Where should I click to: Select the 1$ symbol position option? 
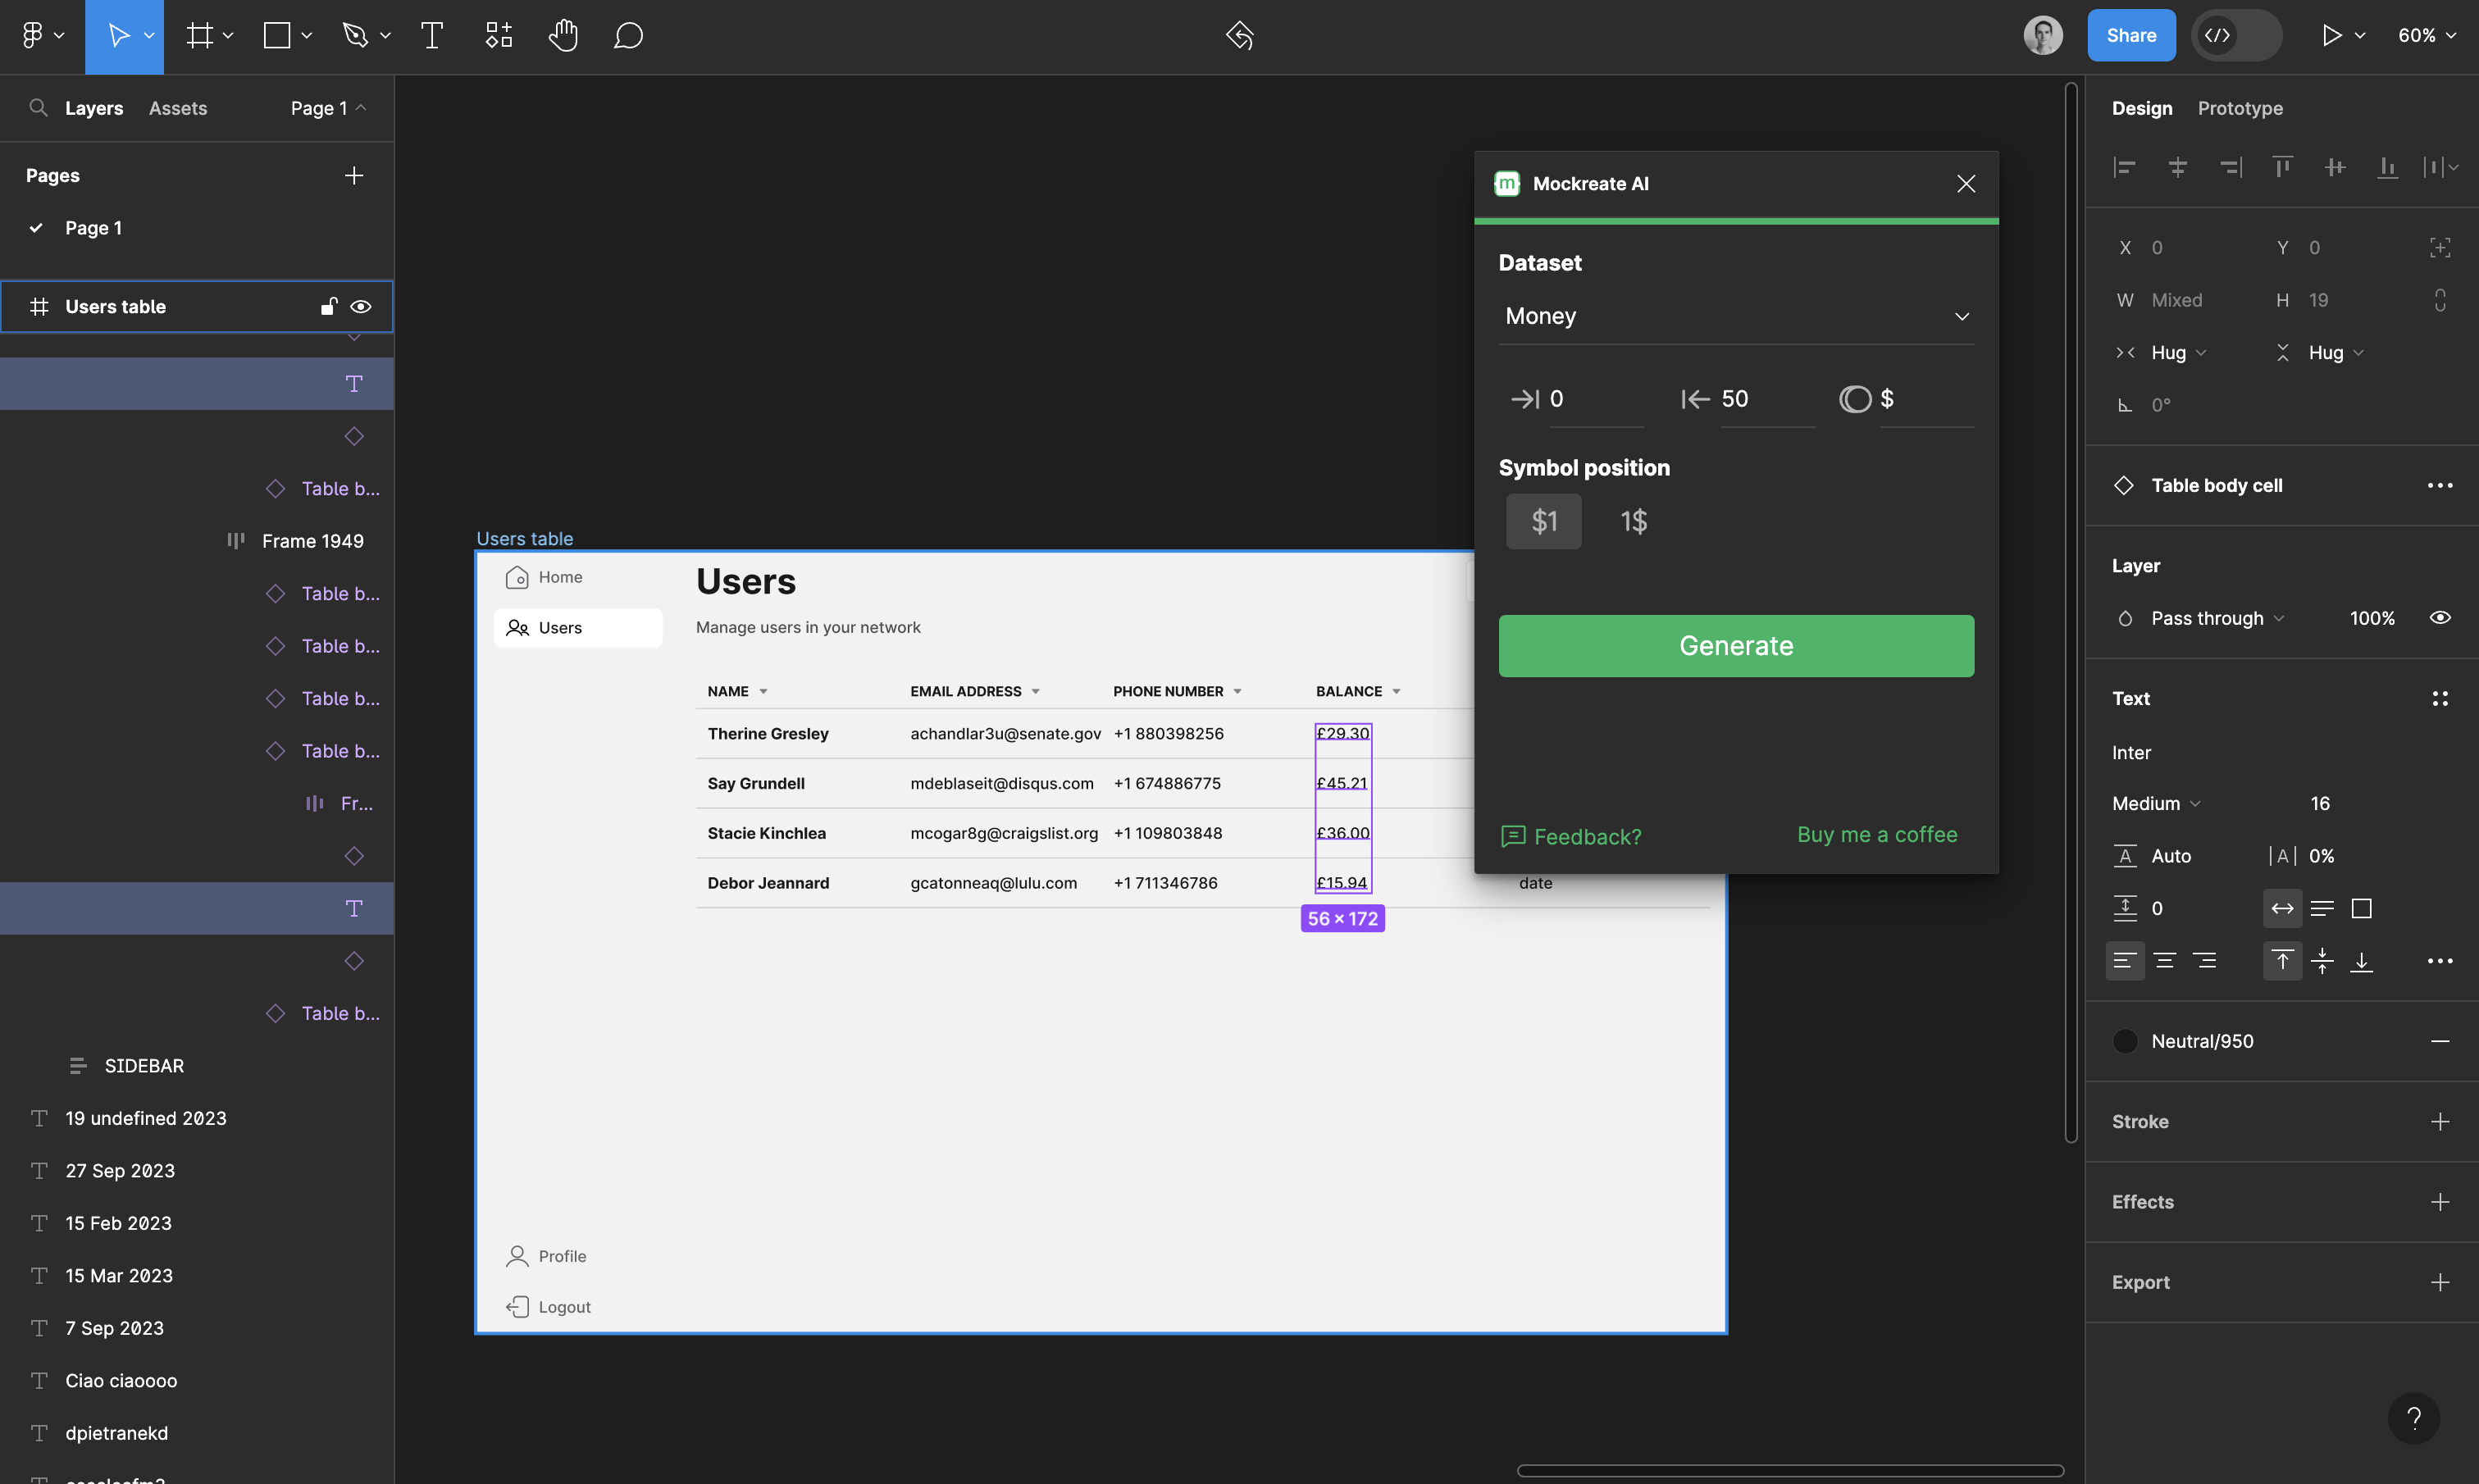click(1633, 521)
